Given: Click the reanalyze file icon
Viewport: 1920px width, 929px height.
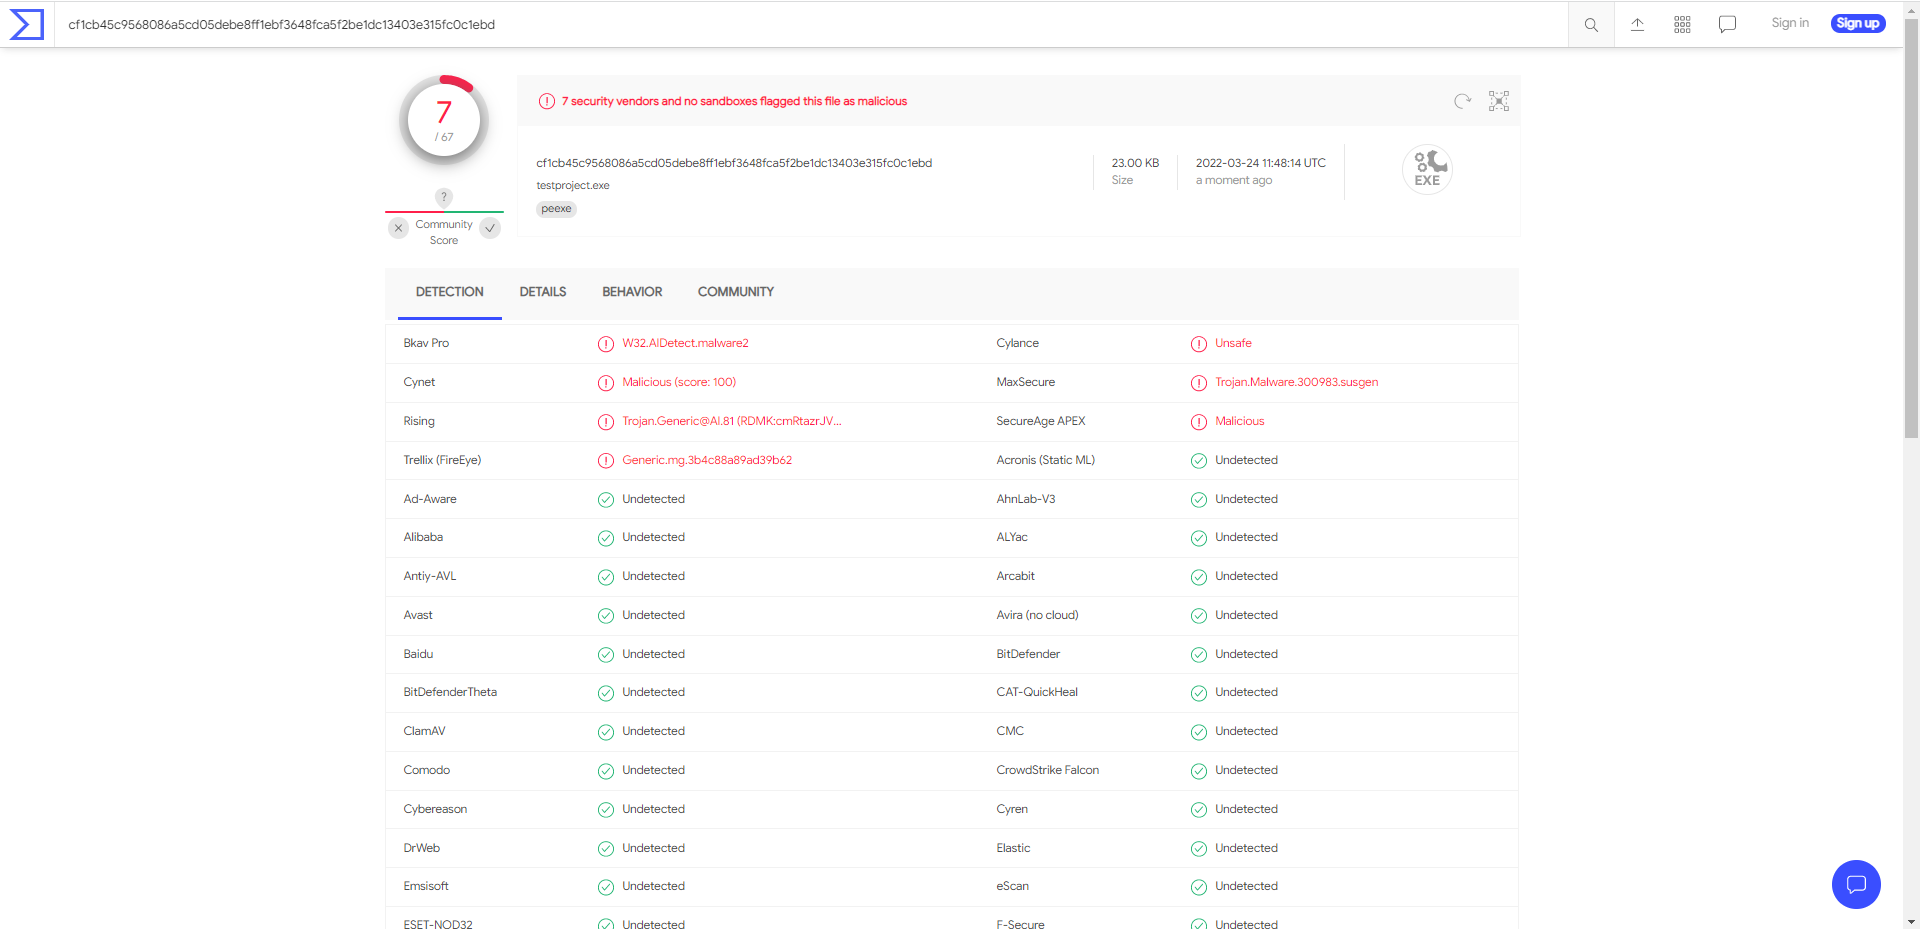Looking at the screenshot, I should pos(1462,101).
